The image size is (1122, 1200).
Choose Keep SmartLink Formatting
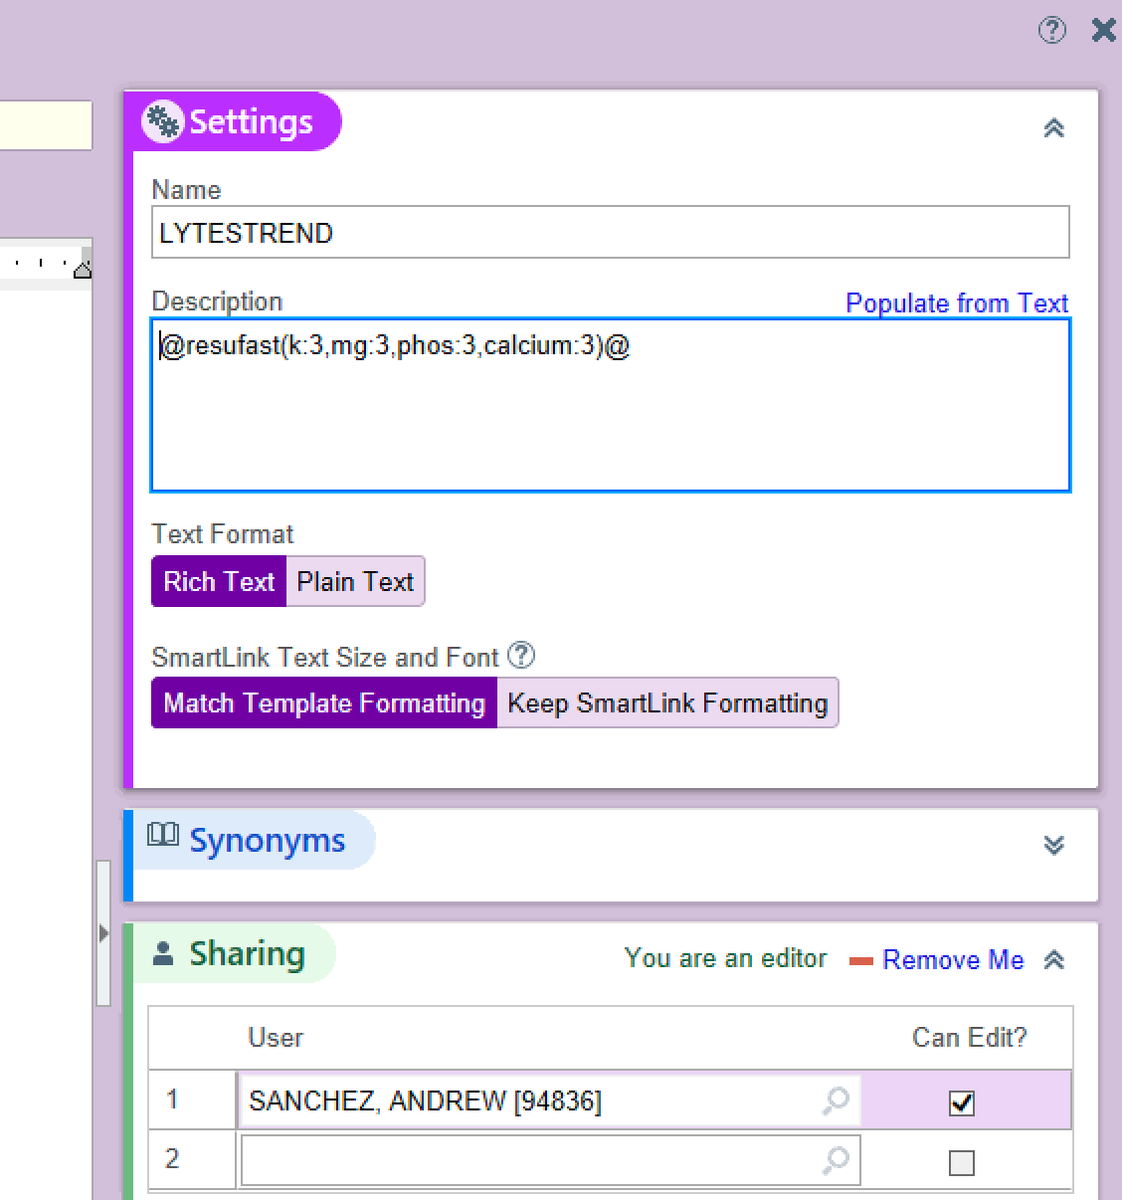point(667,703)
